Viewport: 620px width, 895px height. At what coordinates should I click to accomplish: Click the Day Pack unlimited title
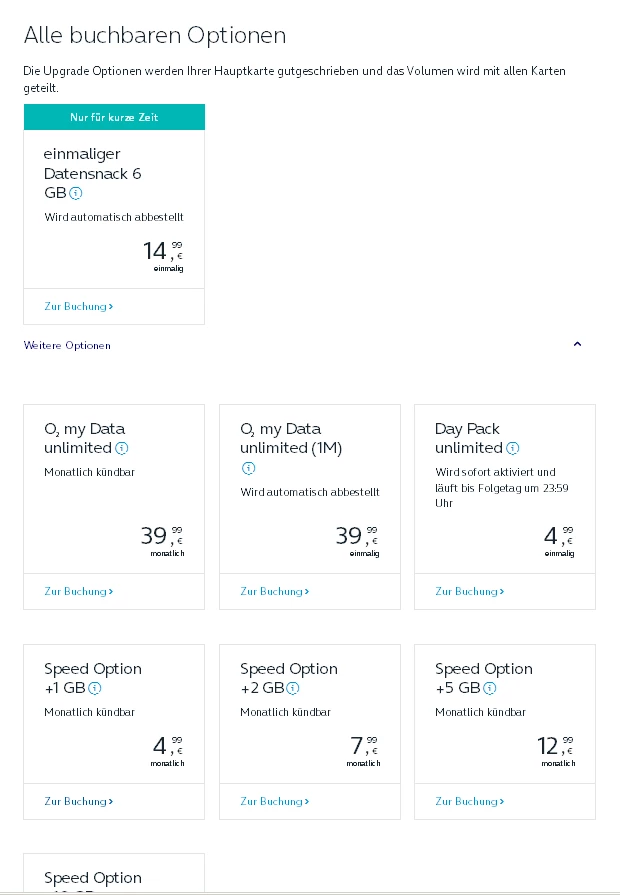(468, 438)
